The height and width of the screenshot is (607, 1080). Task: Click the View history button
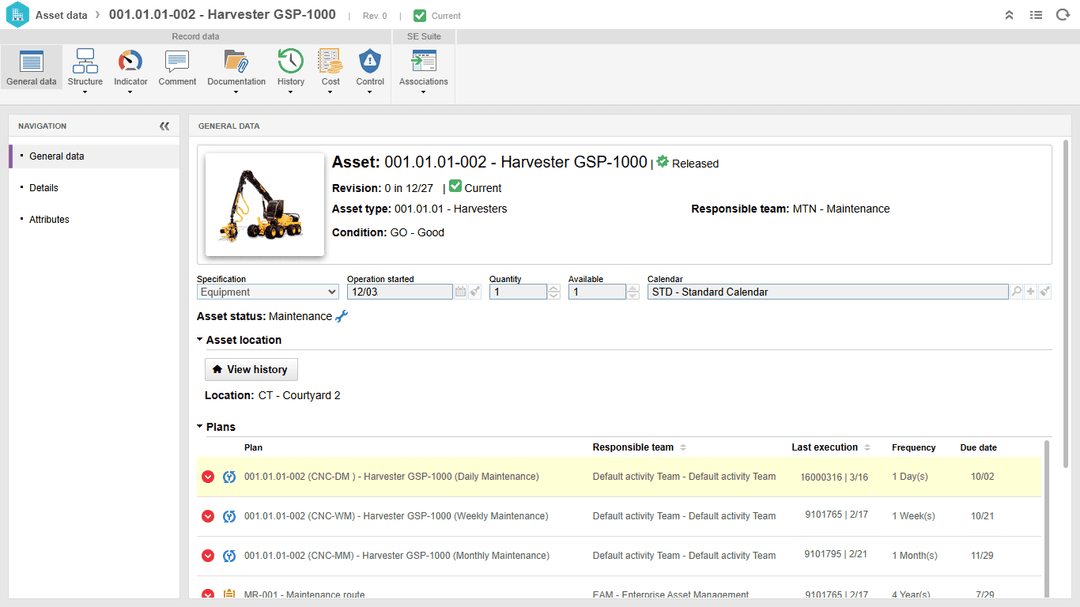click(x=251, y=369)
